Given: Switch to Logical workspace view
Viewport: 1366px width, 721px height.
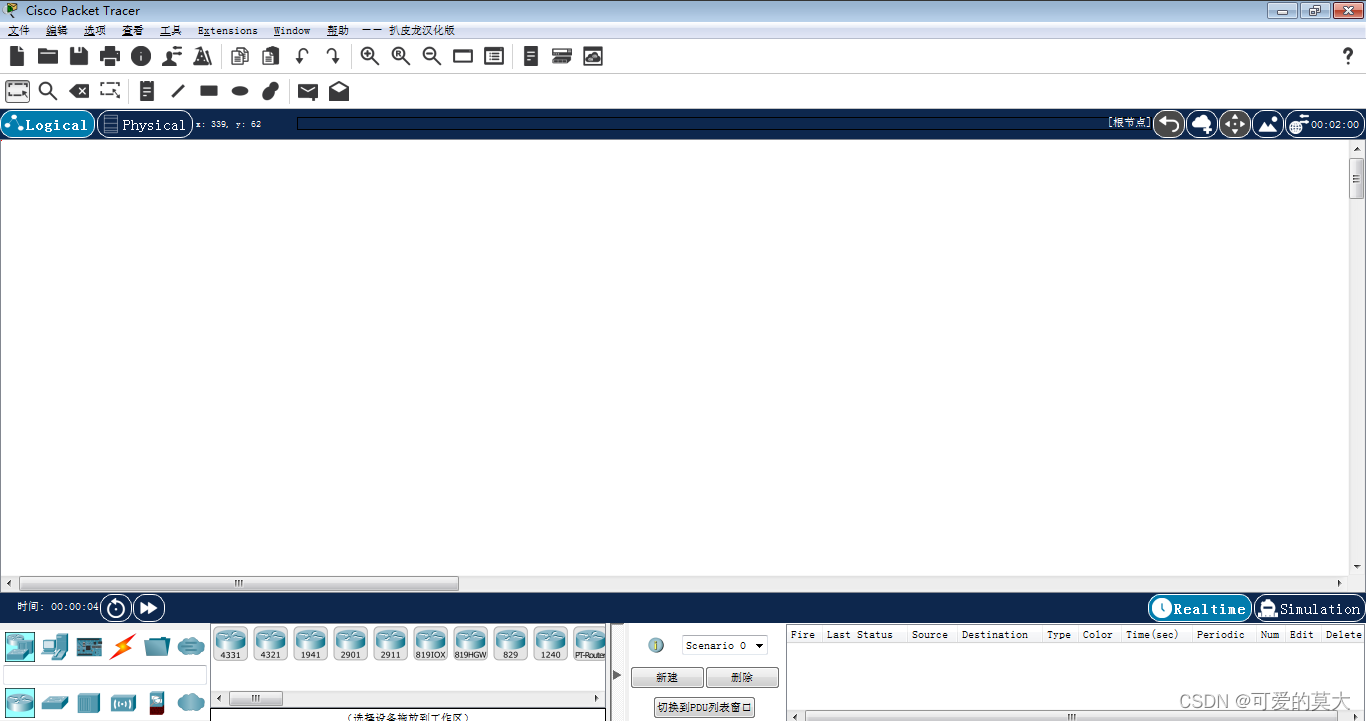Looking at the screenshot, I should point(48,125).
